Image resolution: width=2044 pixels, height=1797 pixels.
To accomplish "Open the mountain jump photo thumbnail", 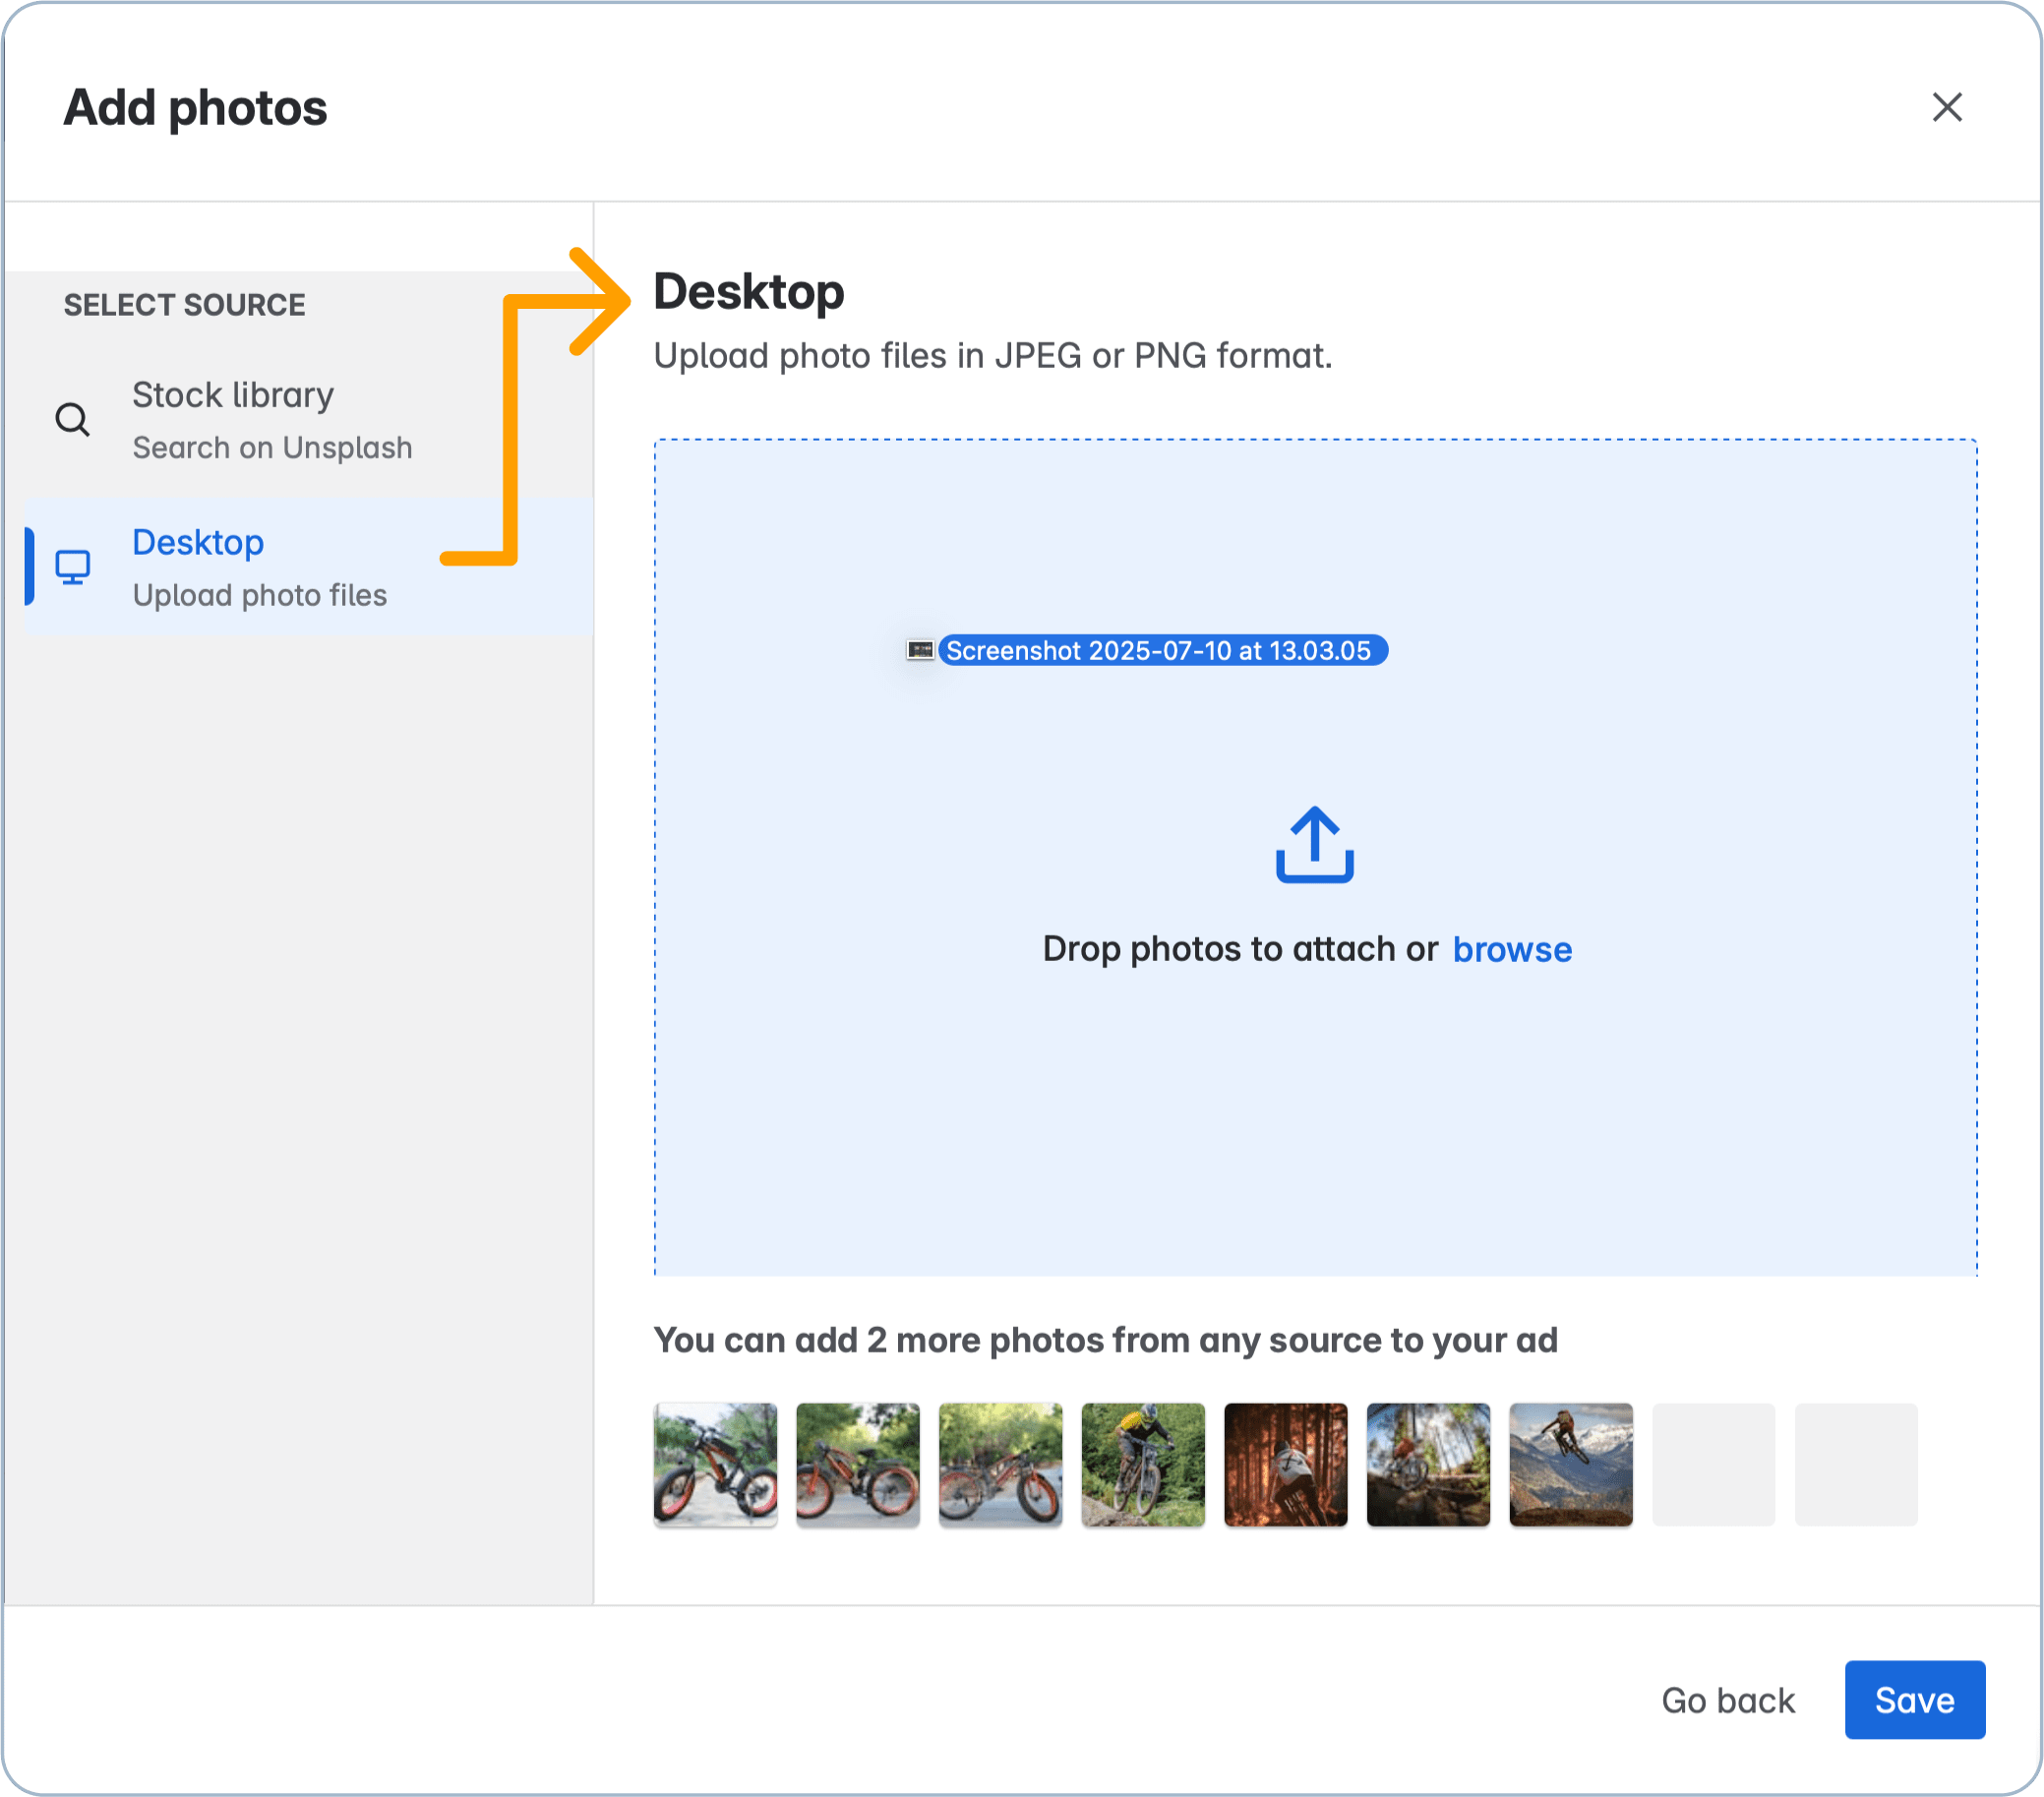I will 1571,1465.
